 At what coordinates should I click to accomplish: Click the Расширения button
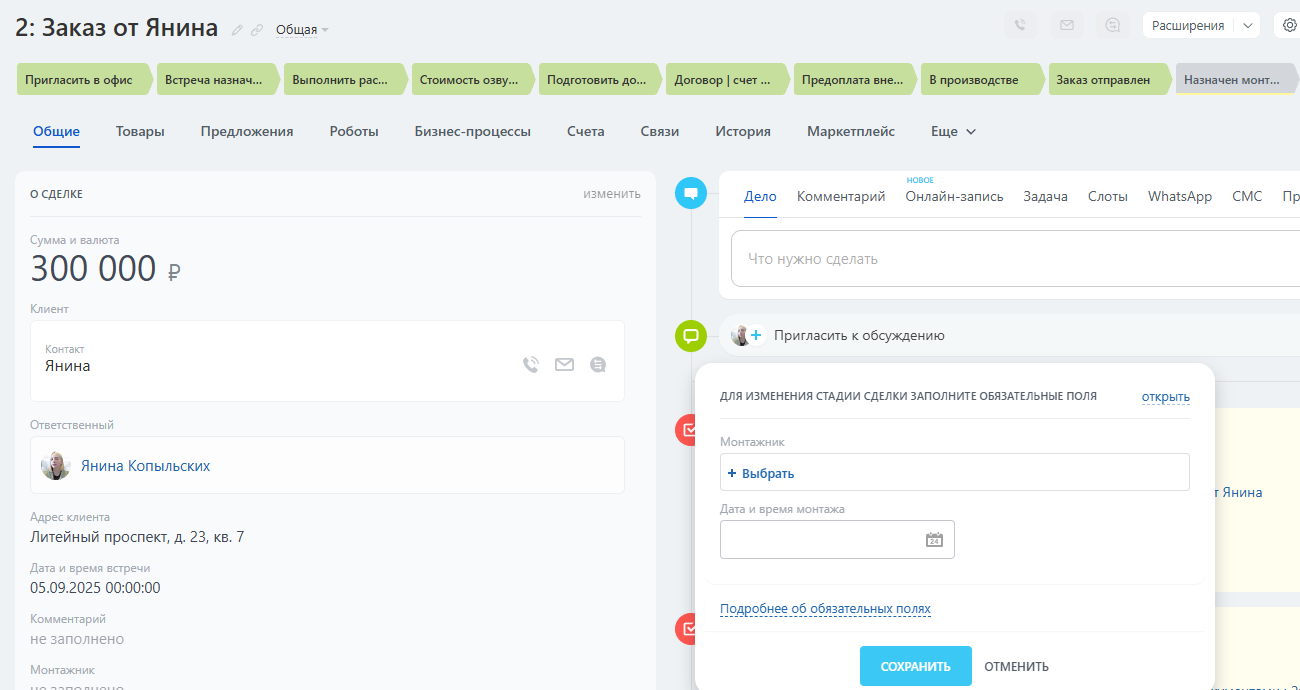(x=1188, y=26)
